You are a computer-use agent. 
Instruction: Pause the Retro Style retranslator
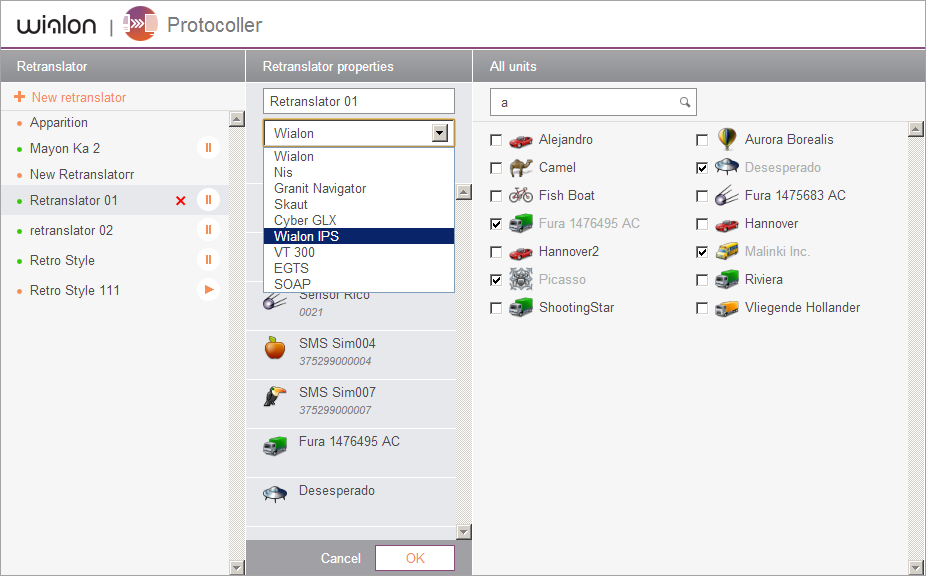click(x=208, y=259)
